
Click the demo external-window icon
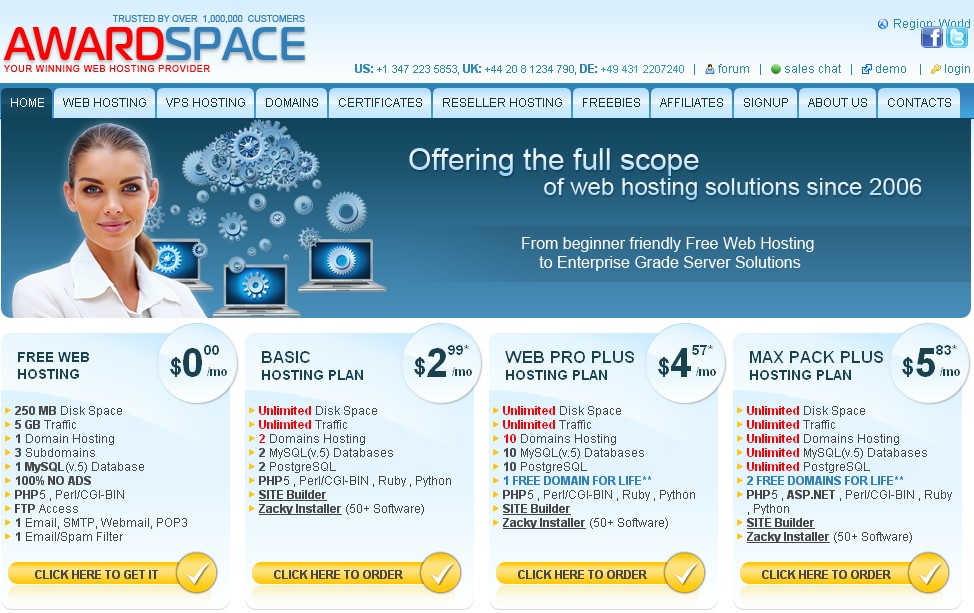[867, 69]
